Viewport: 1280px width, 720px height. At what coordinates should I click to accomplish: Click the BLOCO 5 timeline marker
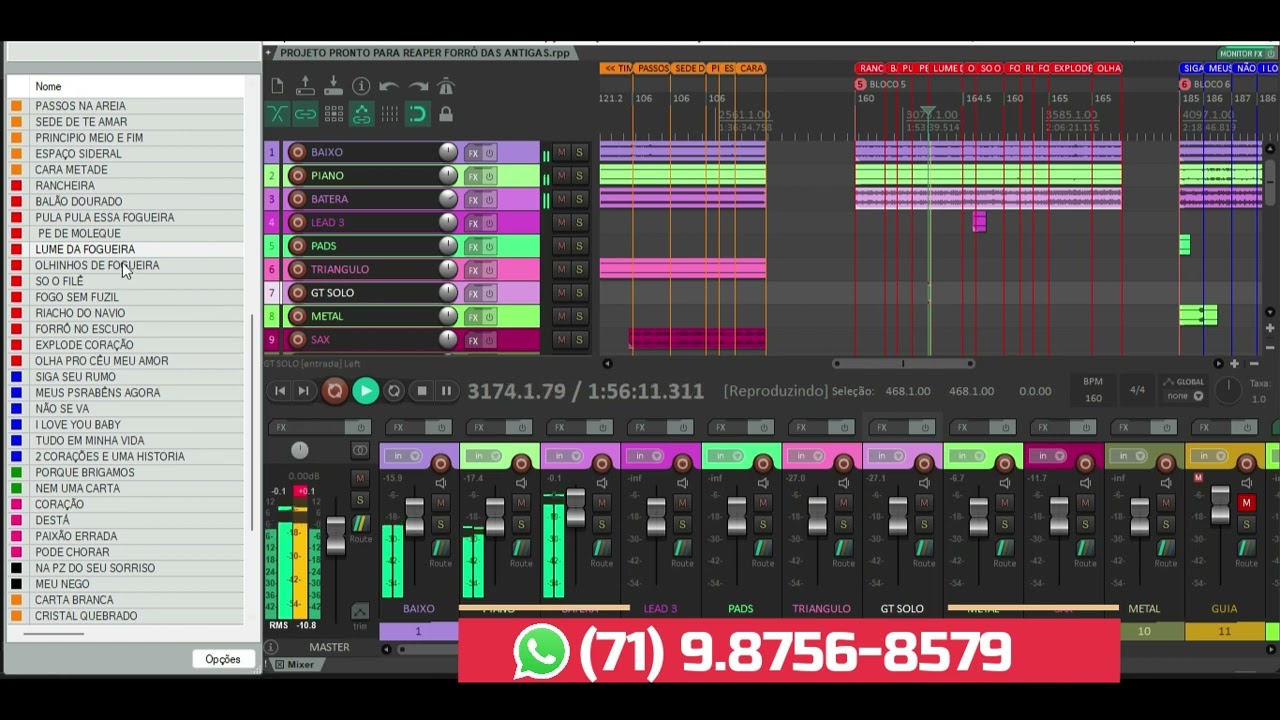886,84
